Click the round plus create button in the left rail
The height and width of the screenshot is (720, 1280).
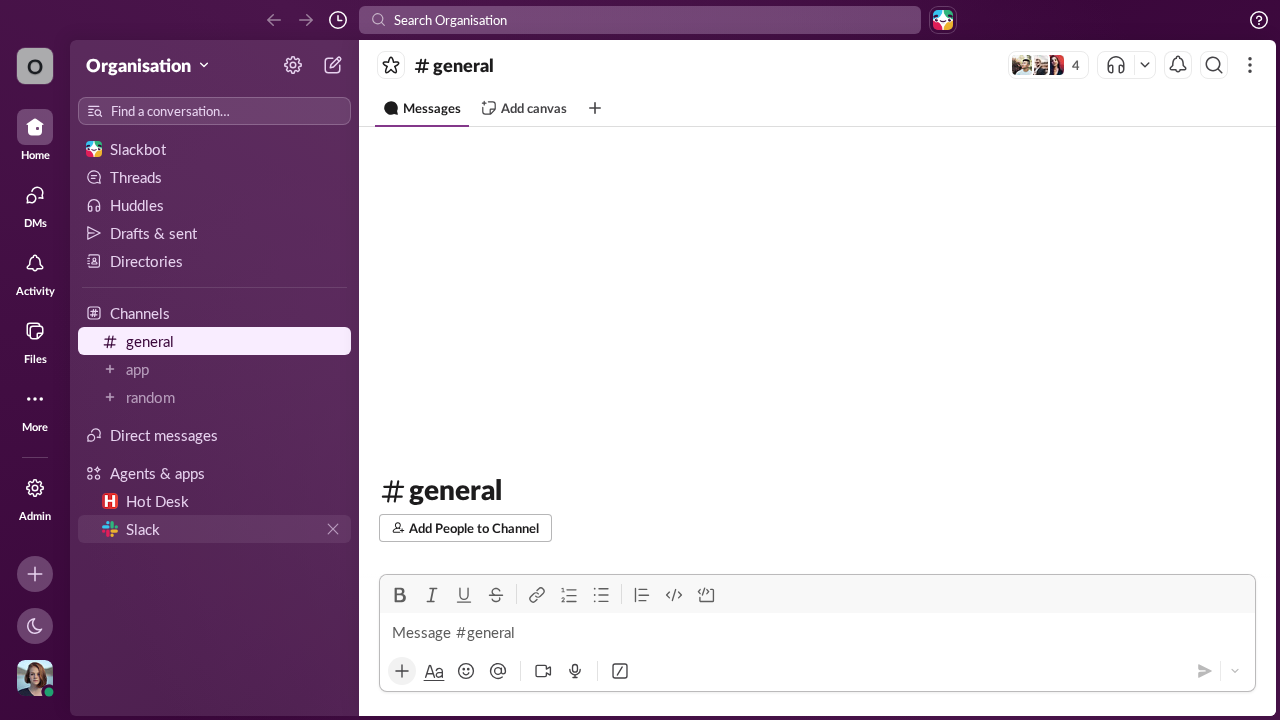[35, 574]
